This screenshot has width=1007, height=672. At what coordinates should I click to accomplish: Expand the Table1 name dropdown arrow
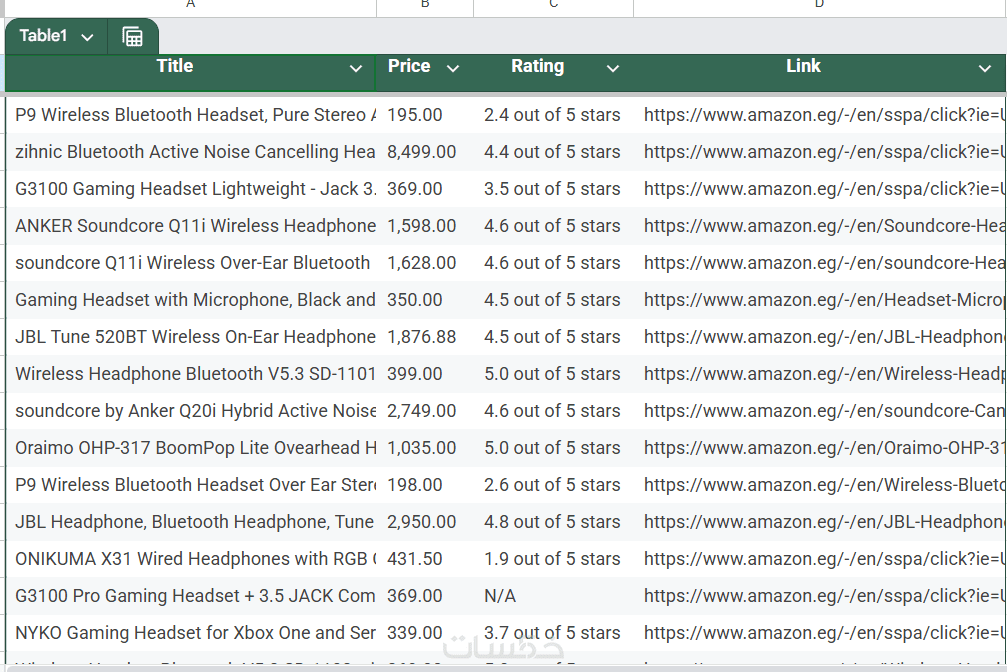88,38
